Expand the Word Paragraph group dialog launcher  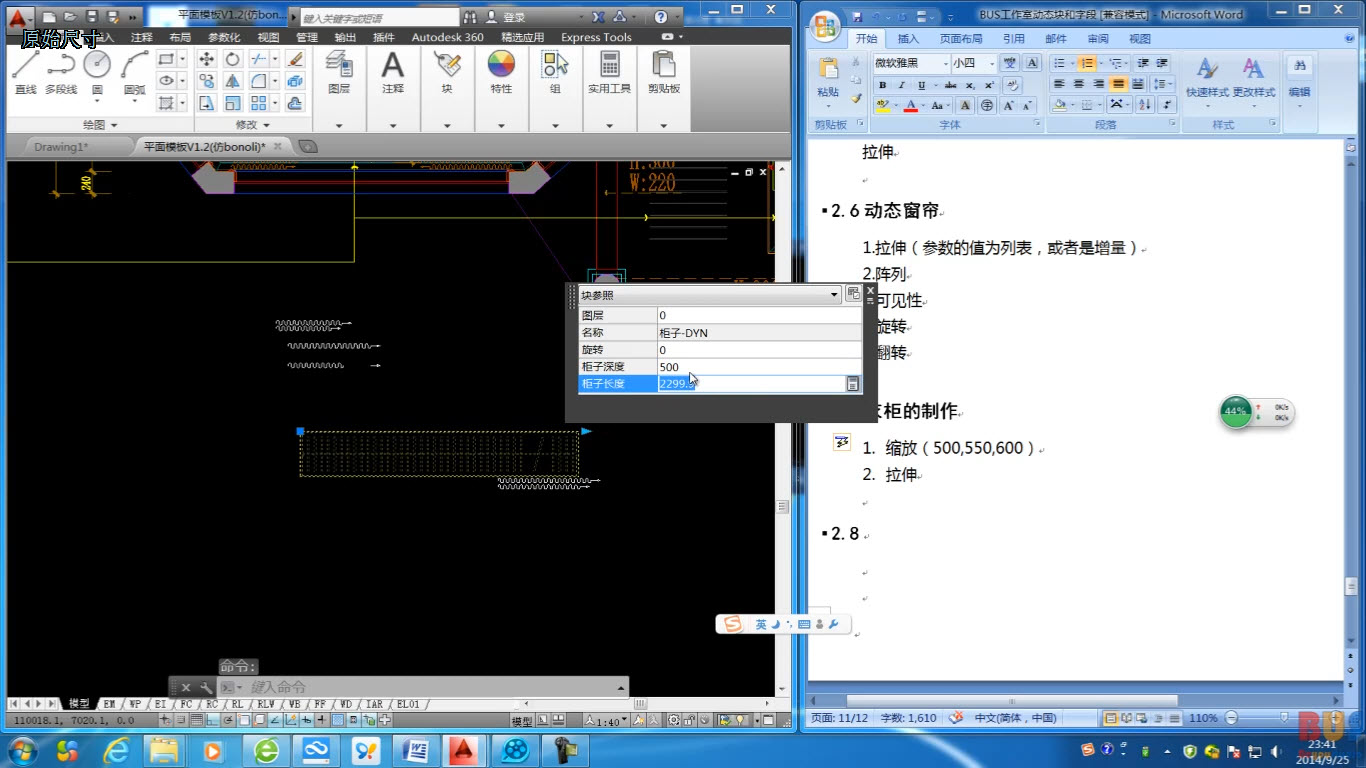coord(1173,125)
